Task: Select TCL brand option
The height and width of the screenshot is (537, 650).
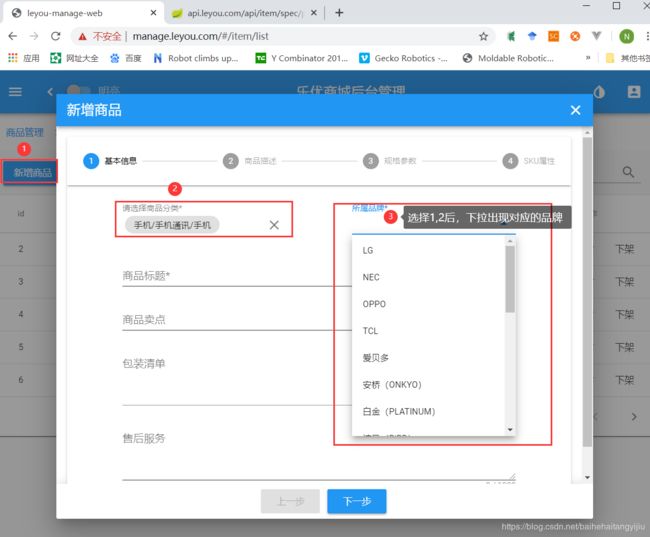Action: pyautogui.click(x=428, y=331)
